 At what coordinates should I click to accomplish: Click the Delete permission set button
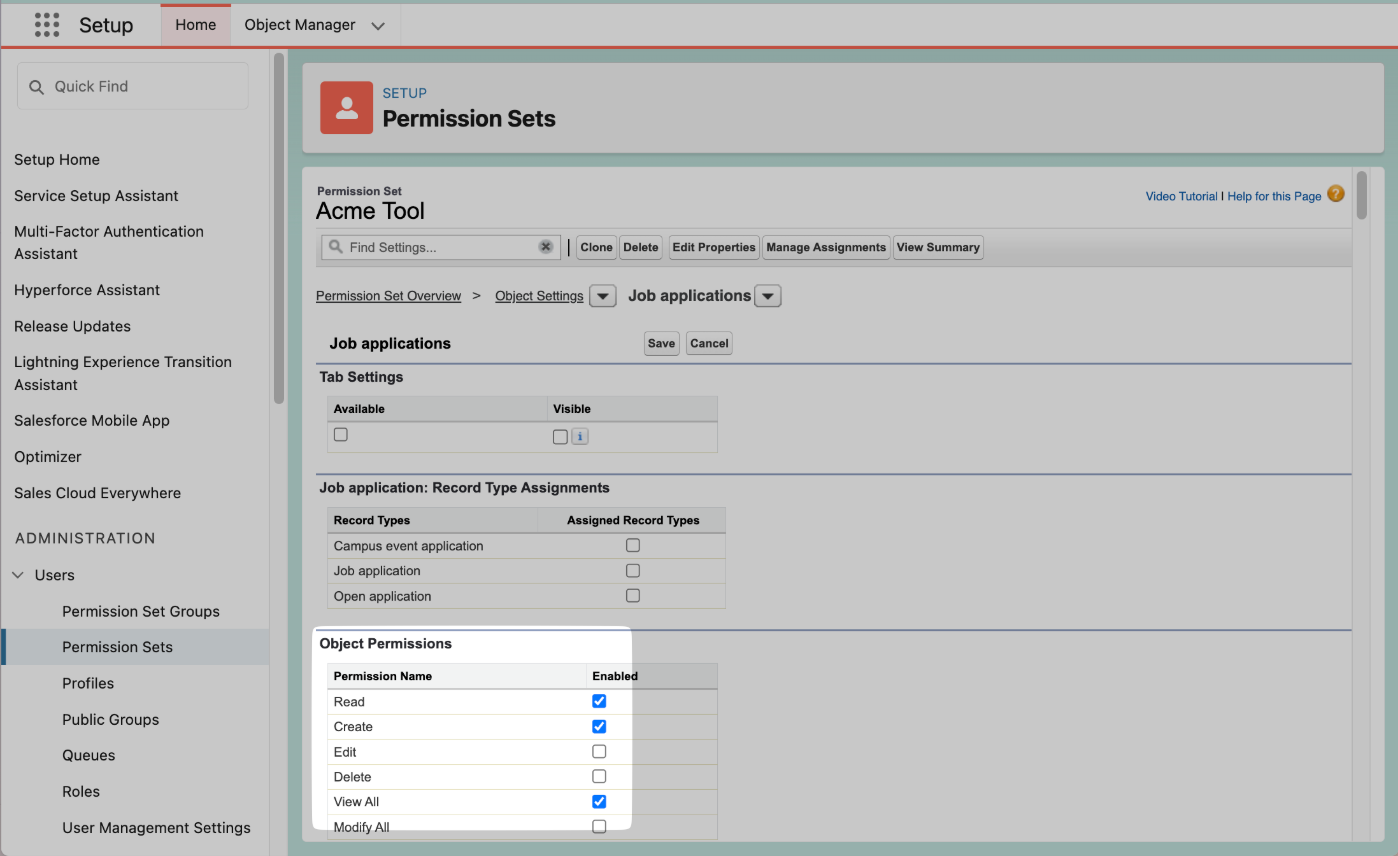click(641, 247)
